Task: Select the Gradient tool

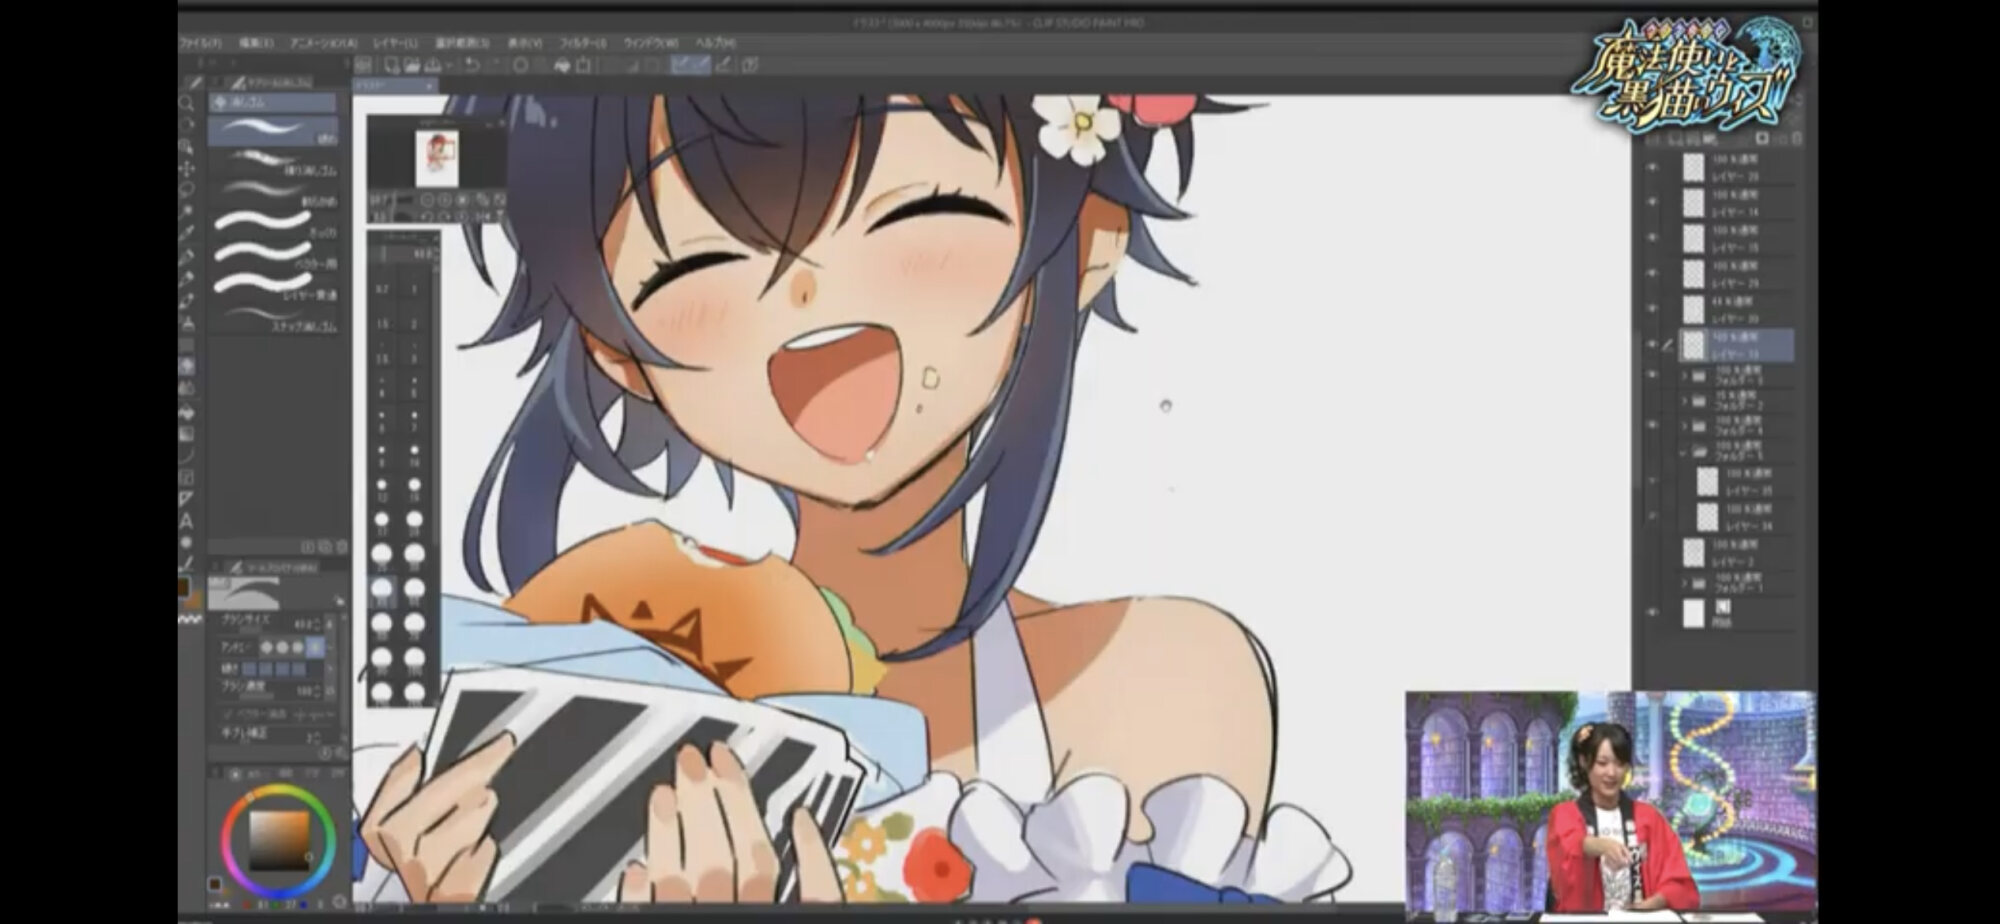Action: click(x=187, y=432)
